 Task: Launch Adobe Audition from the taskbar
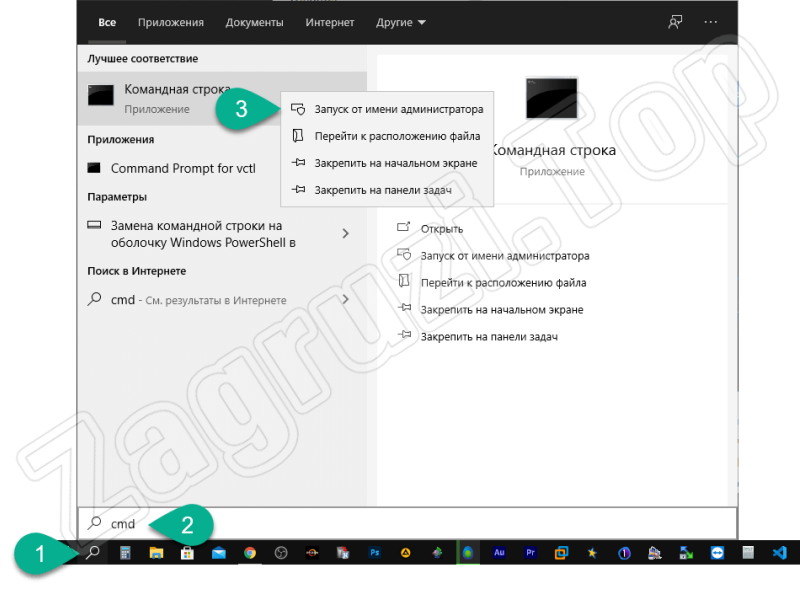click(499, 552)
